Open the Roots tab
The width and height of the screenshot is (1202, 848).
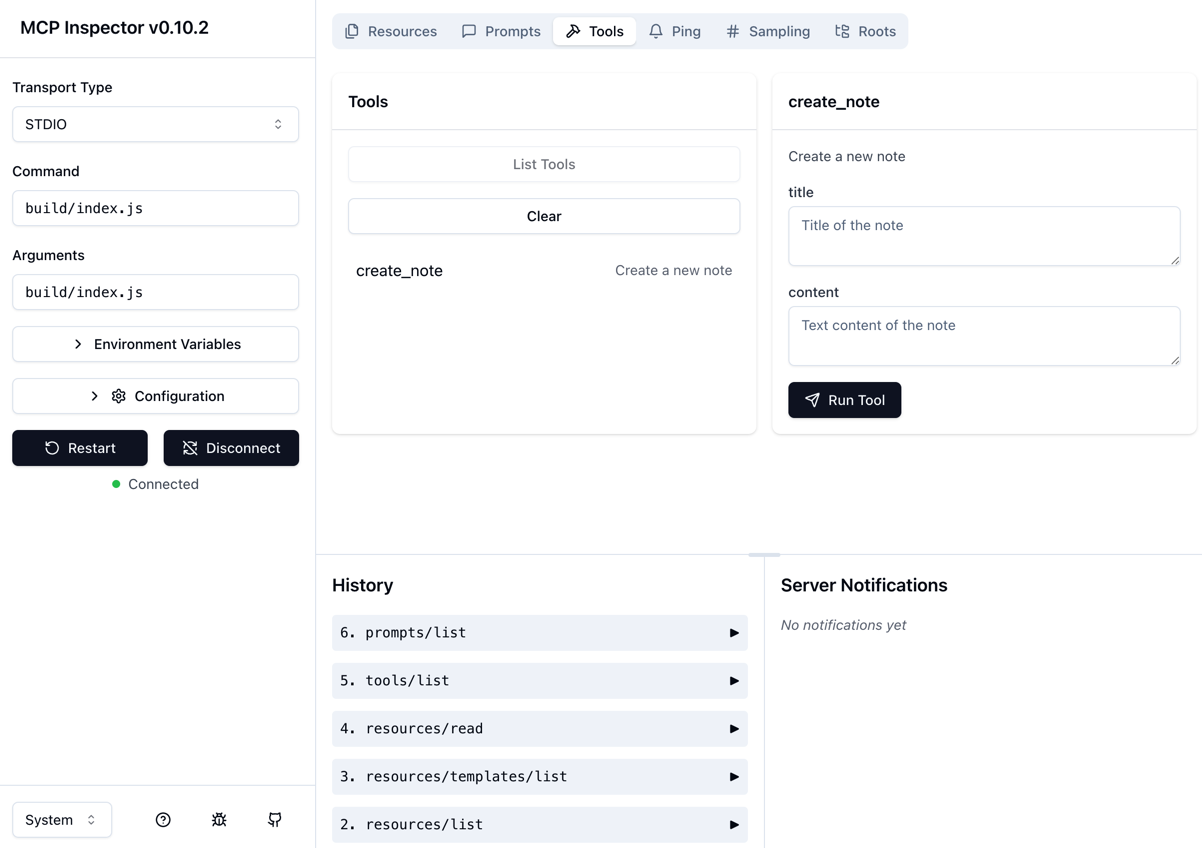pyautogui.click(x=865, y=31)
